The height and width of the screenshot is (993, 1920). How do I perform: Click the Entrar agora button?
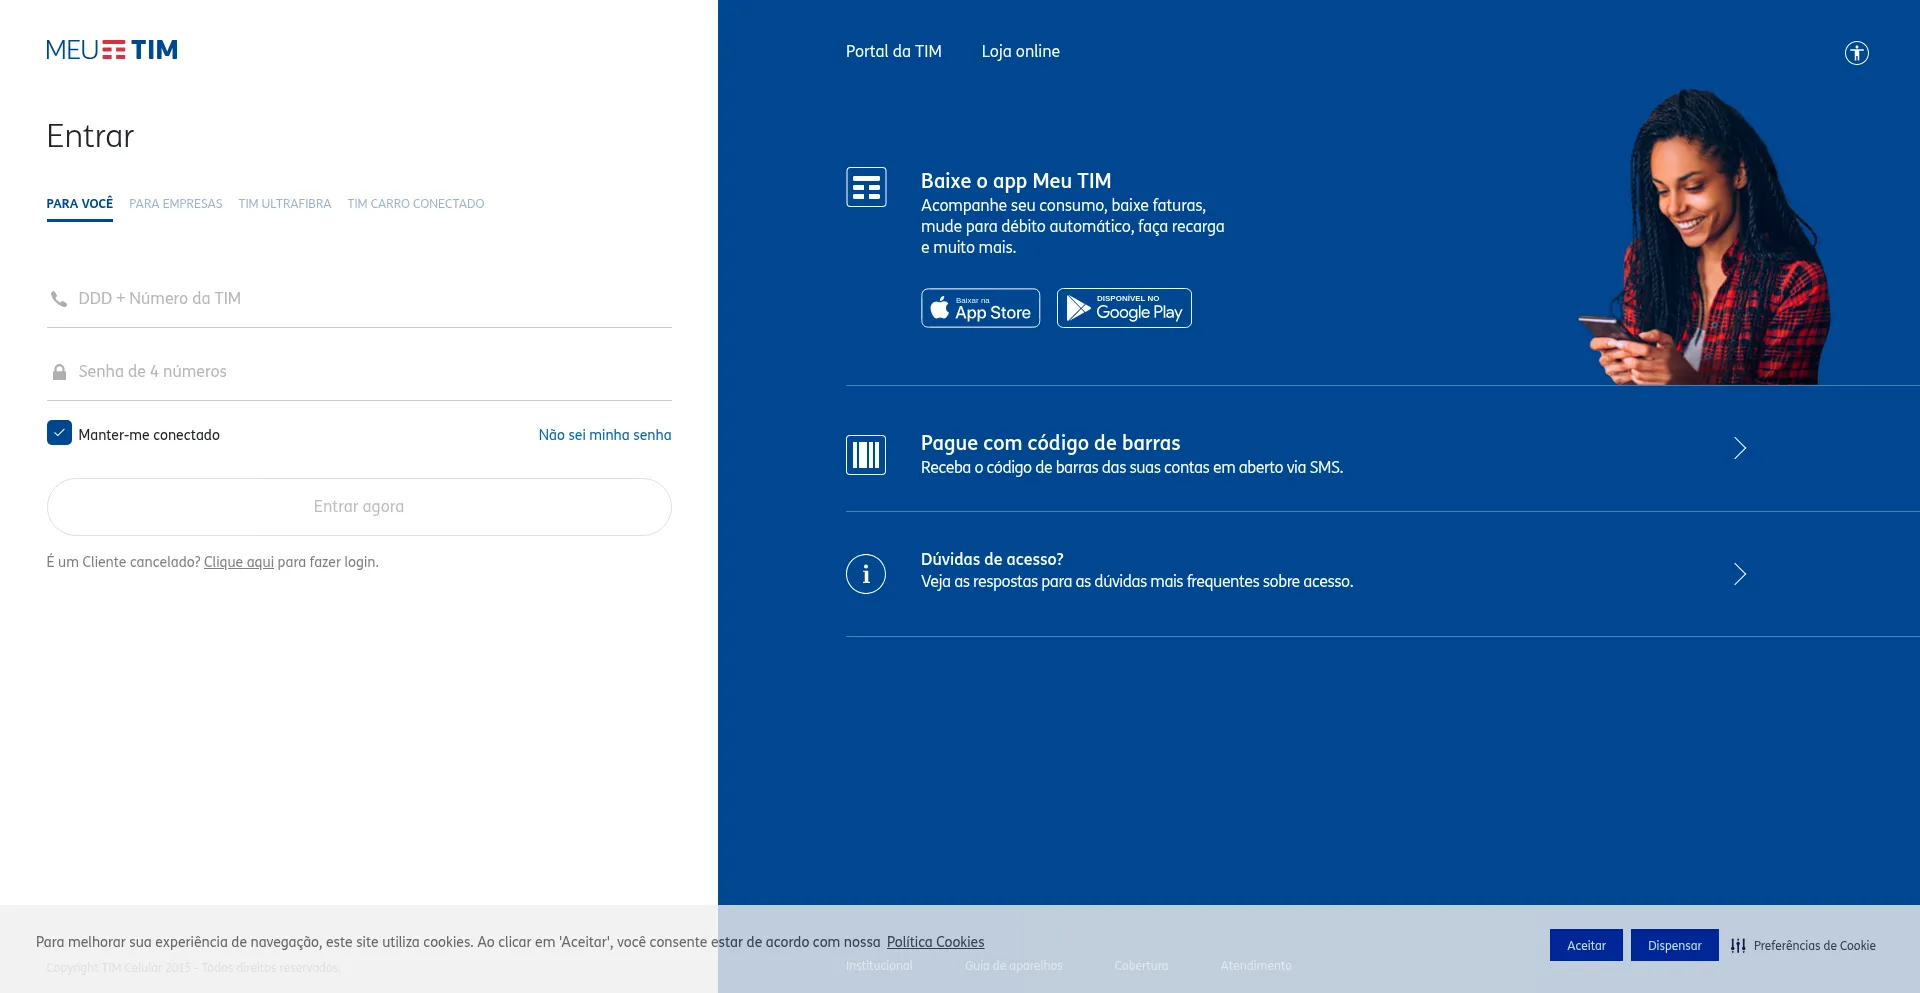point(359,507)
